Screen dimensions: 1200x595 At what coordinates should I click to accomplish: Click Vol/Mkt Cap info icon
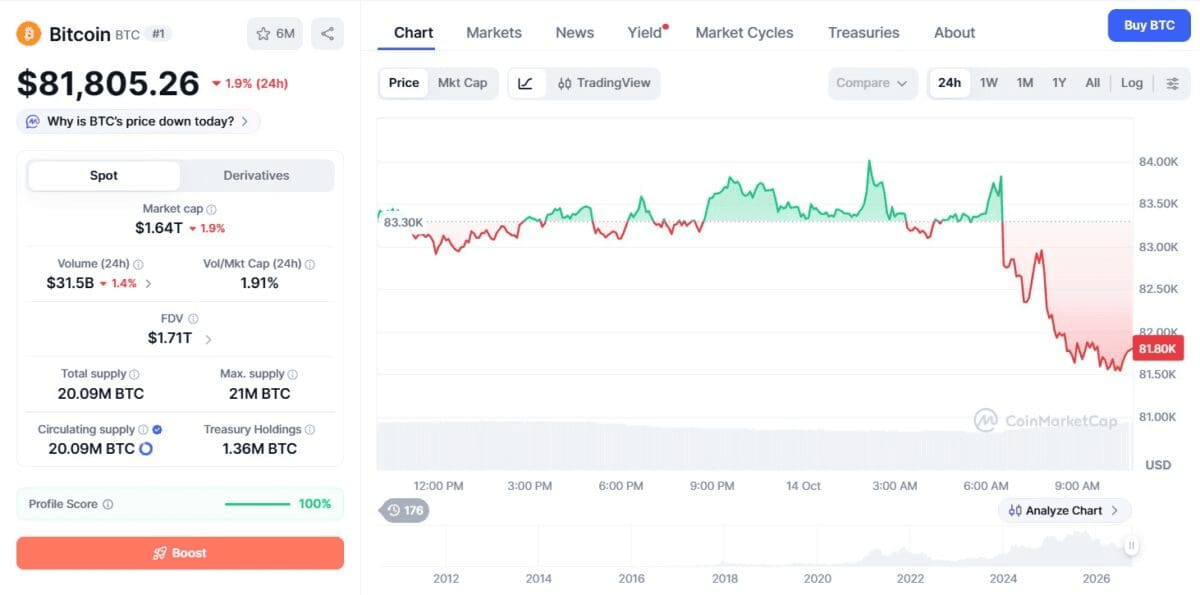tap(310, 265)
